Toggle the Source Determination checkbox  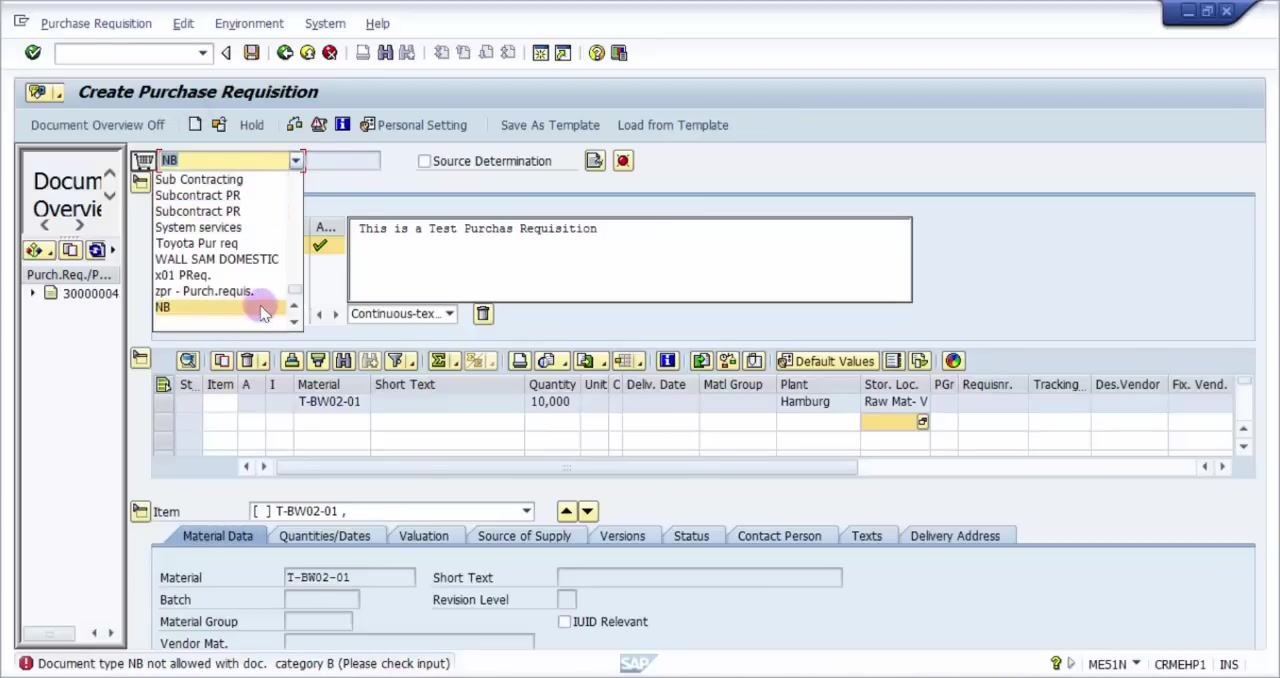tap(424, 161)
